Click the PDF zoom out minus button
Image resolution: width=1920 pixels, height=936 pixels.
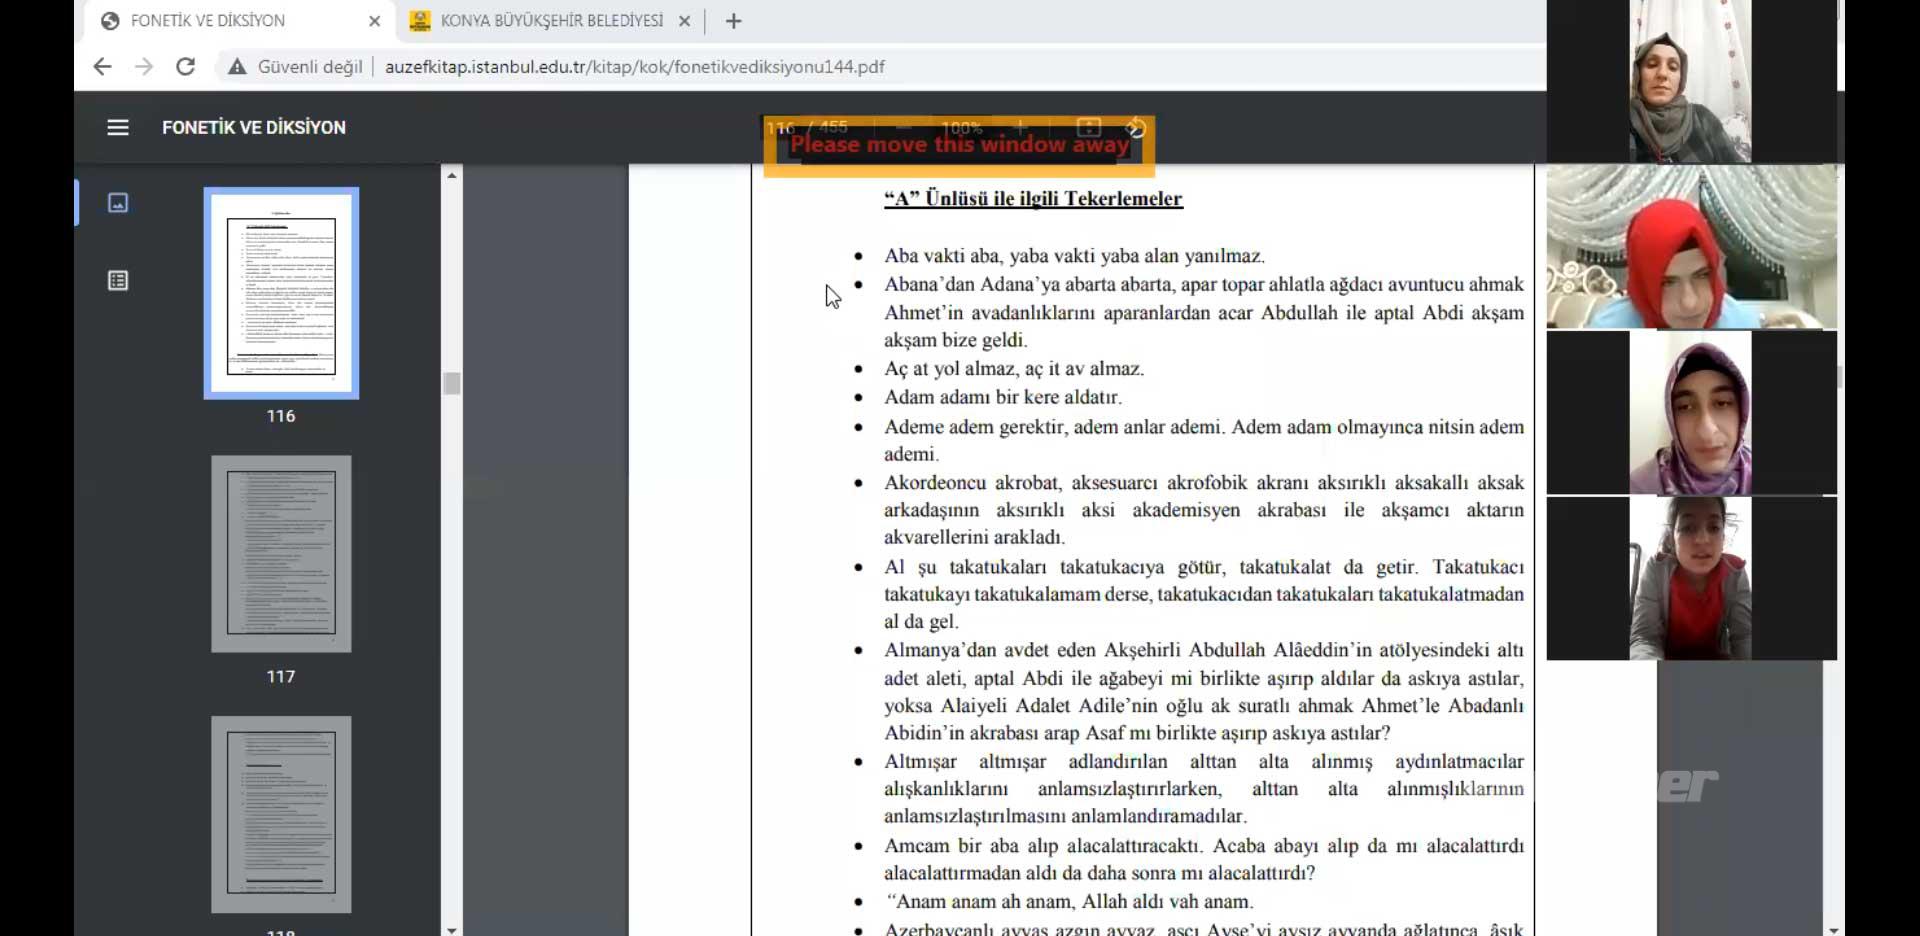point(903,127)
